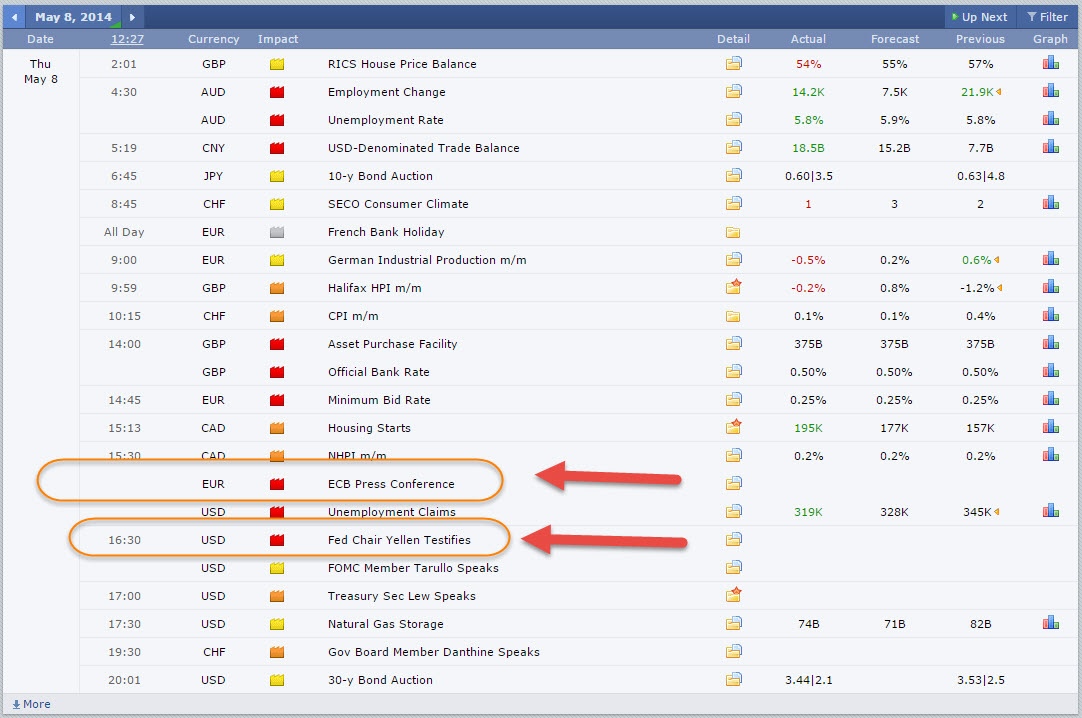
Task: Click the Currency column header
Action: click(213, 39)
